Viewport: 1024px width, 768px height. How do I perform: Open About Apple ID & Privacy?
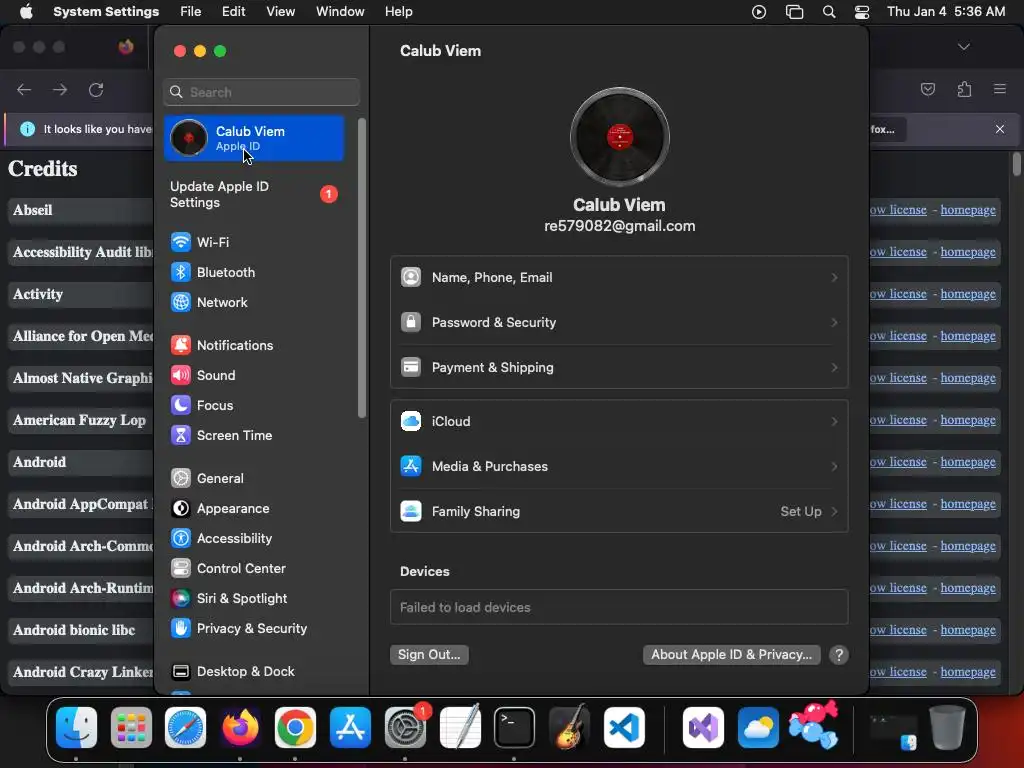731,655
